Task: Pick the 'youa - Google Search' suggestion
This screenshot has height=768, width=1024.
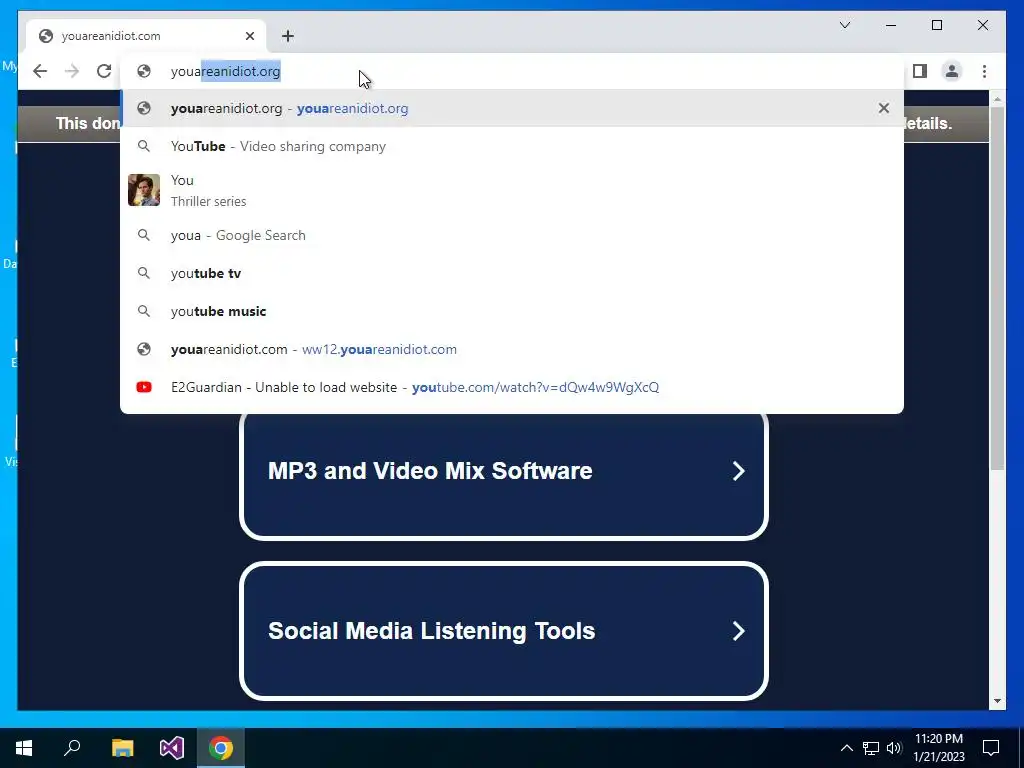Action: click(512, 235)
